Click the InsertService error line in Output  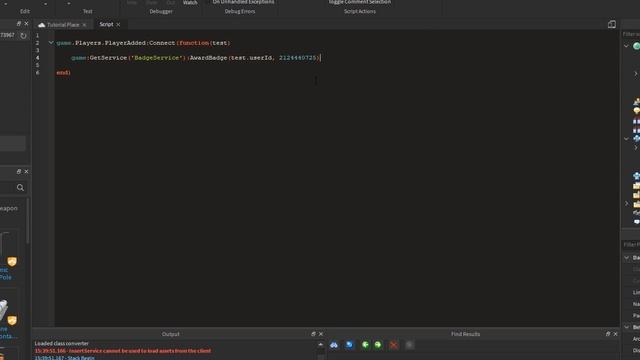tap(123, 351)
